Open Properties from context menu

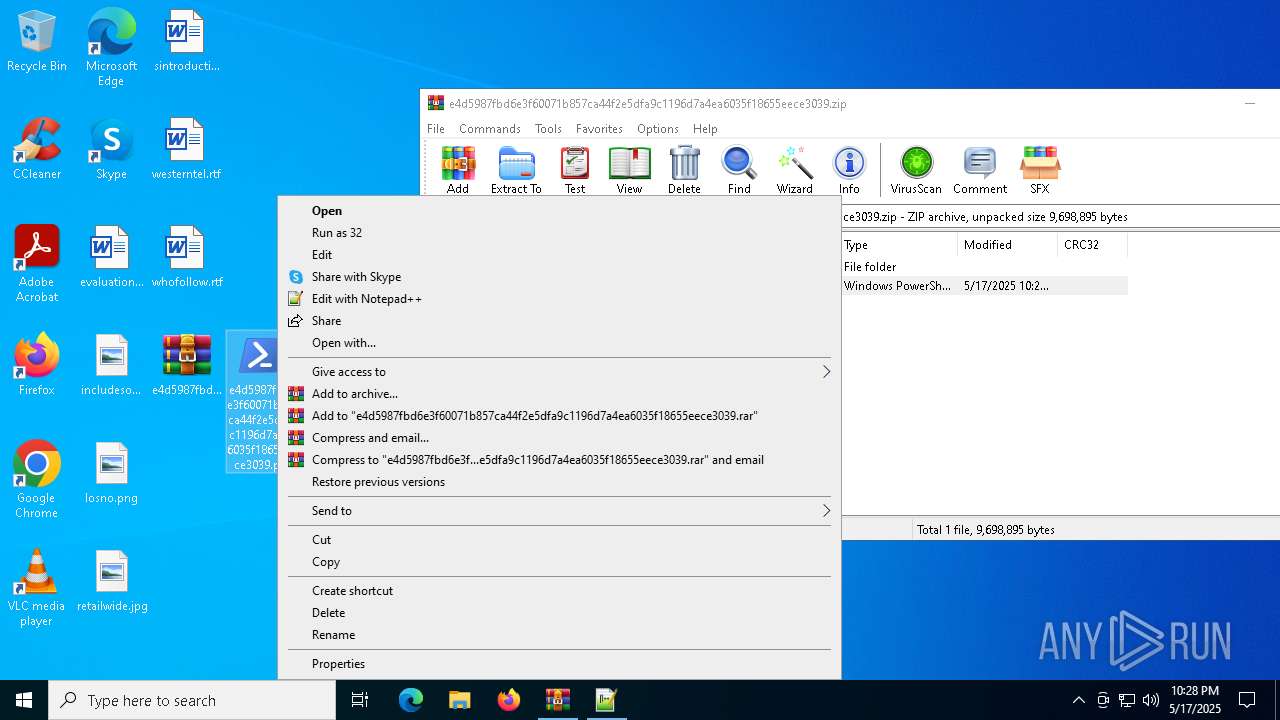[559, 664]
